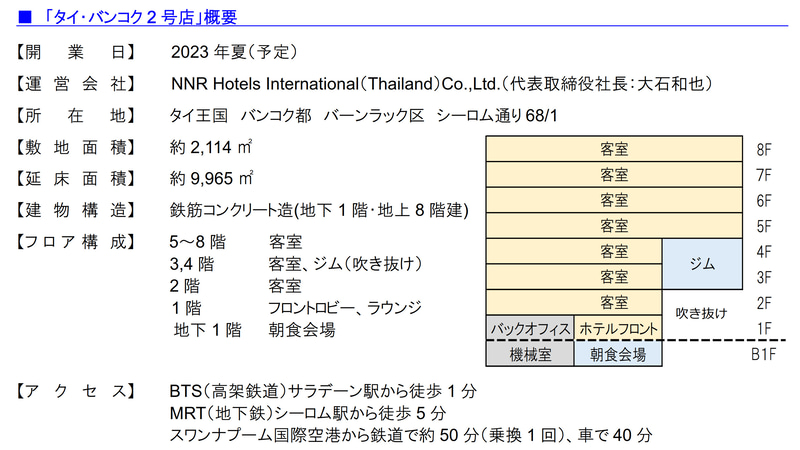
Task: Click the 5F 客室 block in diagram
Action: coord(614,226)
